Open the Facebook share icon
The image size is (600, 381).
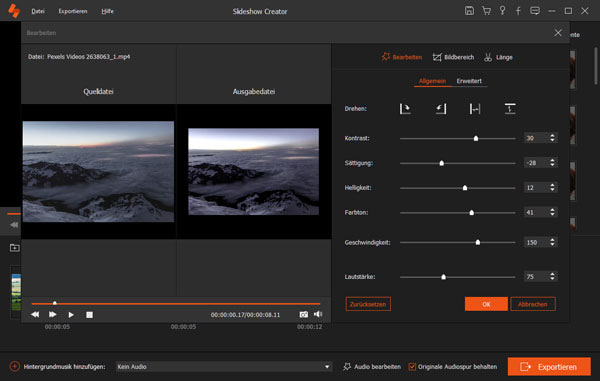coord(518,11)
